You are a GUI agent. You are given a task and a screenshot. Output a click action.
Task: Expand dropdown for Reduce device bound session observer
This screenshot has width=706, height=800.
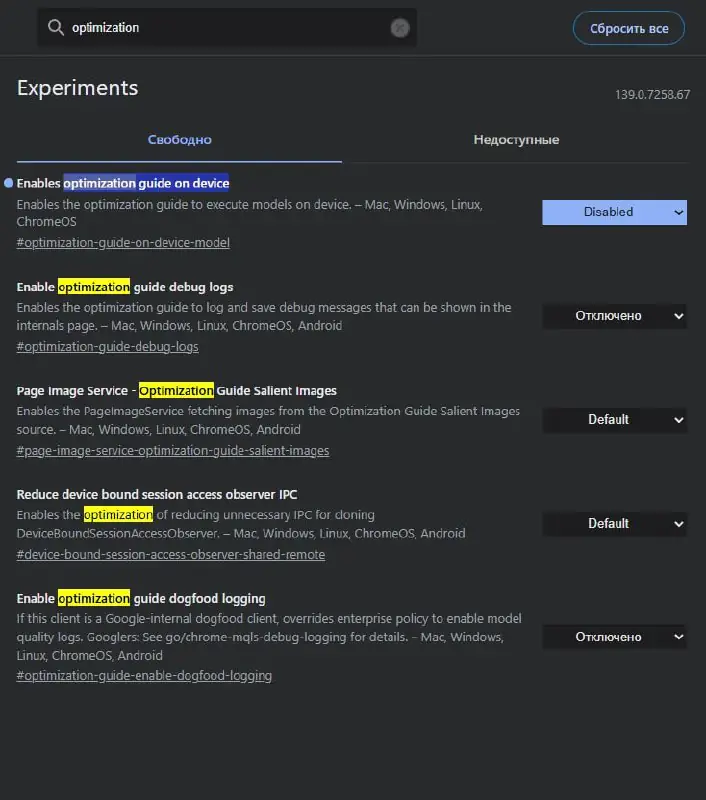[614, 524]
